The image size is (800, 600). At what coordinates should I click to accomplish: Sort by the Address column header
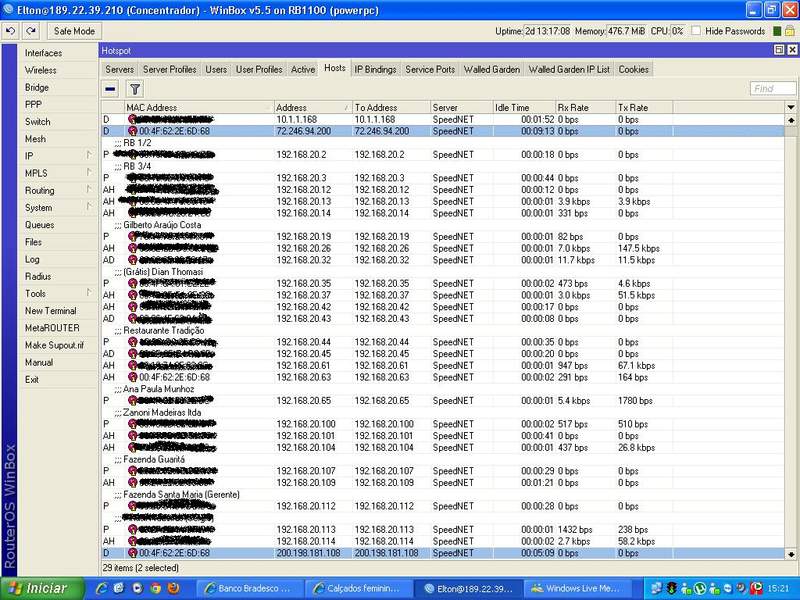[313, 108]
